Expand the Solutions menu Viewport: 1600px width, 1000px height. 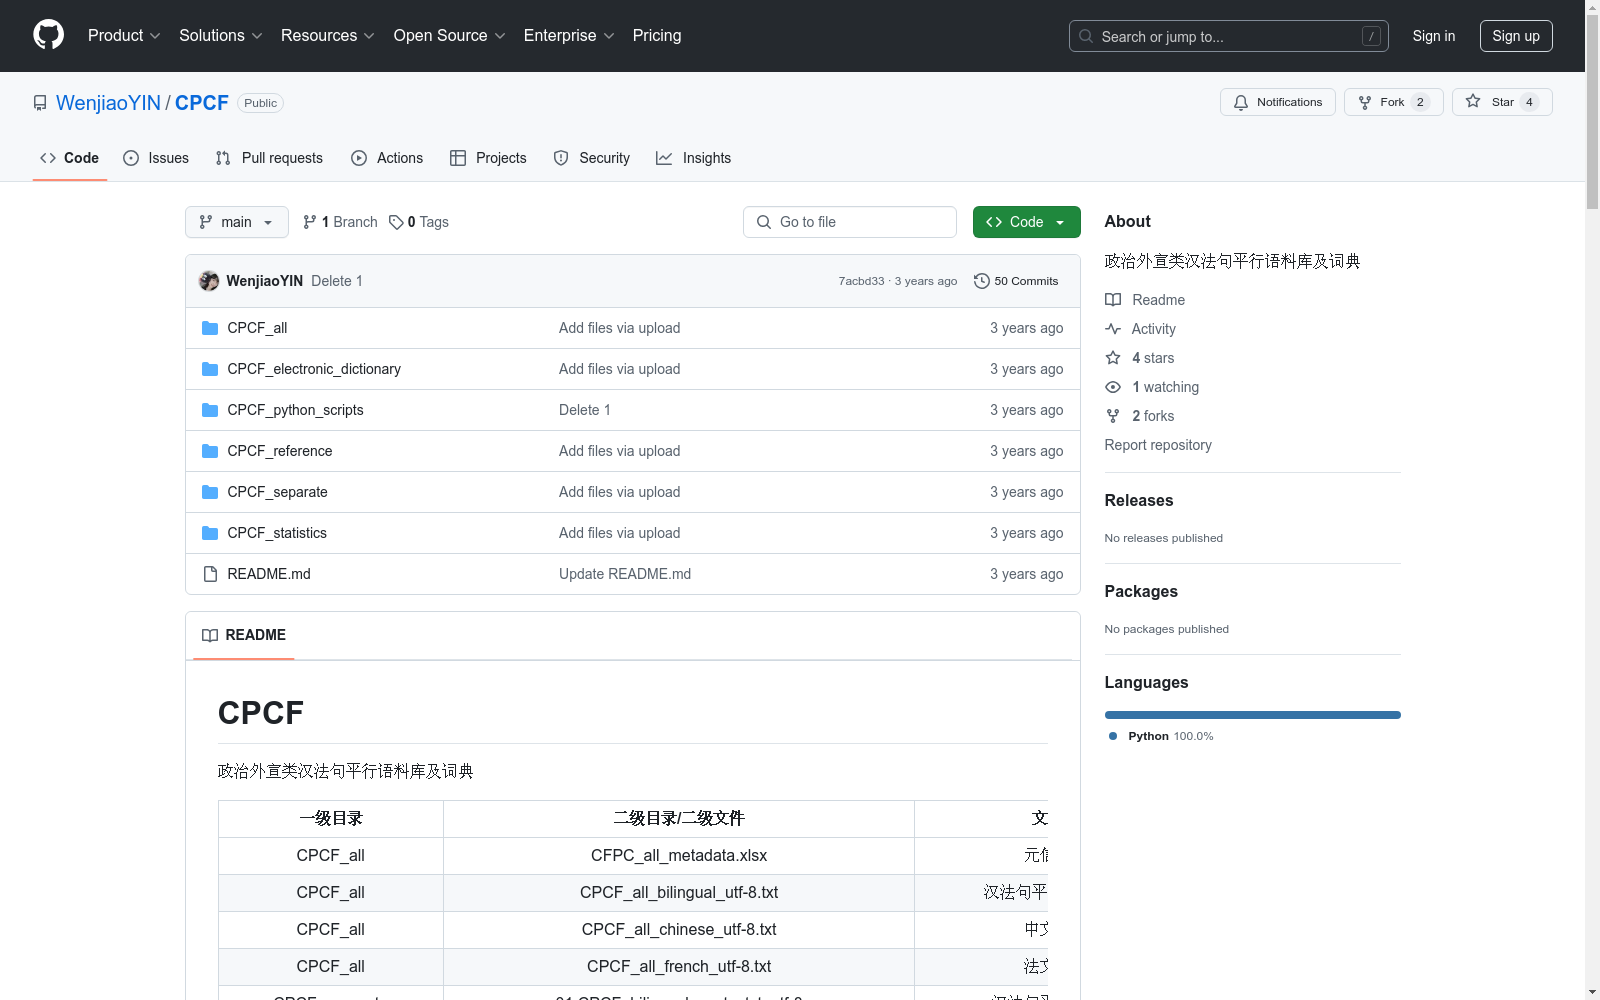[x=221, y=35]
